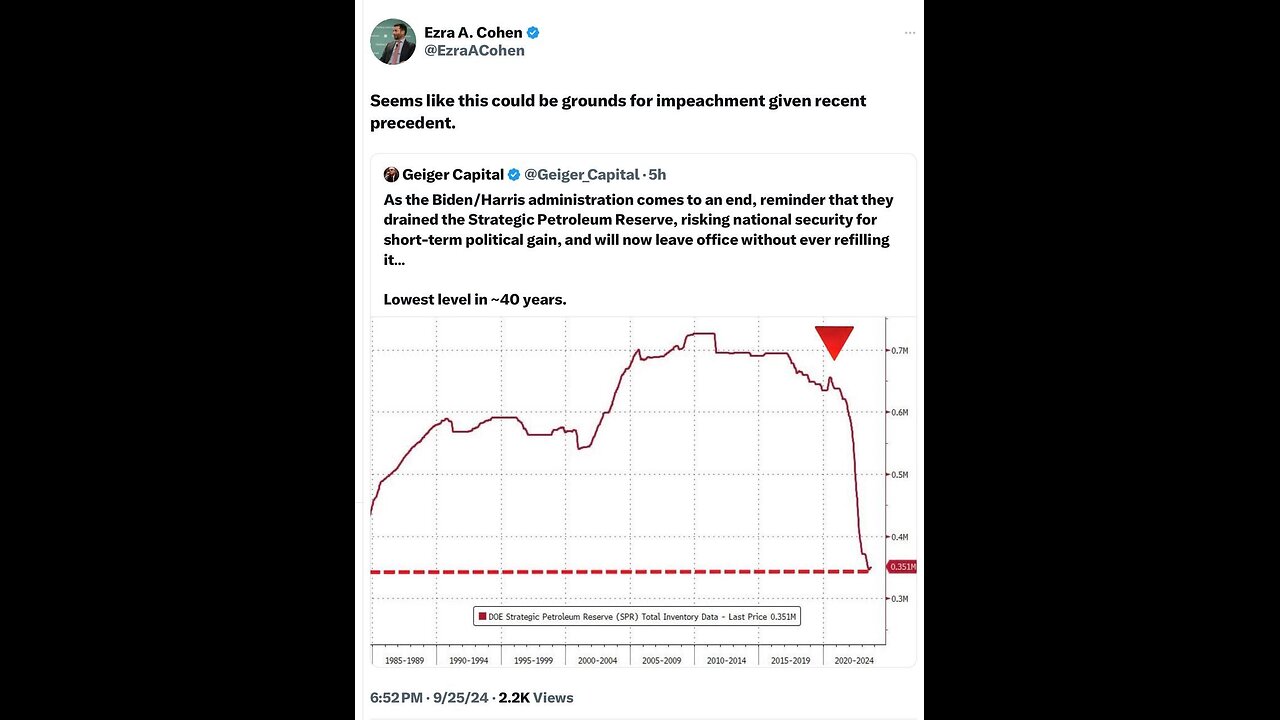Screen dimensions: 1280x720
Task: Open the three-dot more options menu
Action: pos(909,33)
